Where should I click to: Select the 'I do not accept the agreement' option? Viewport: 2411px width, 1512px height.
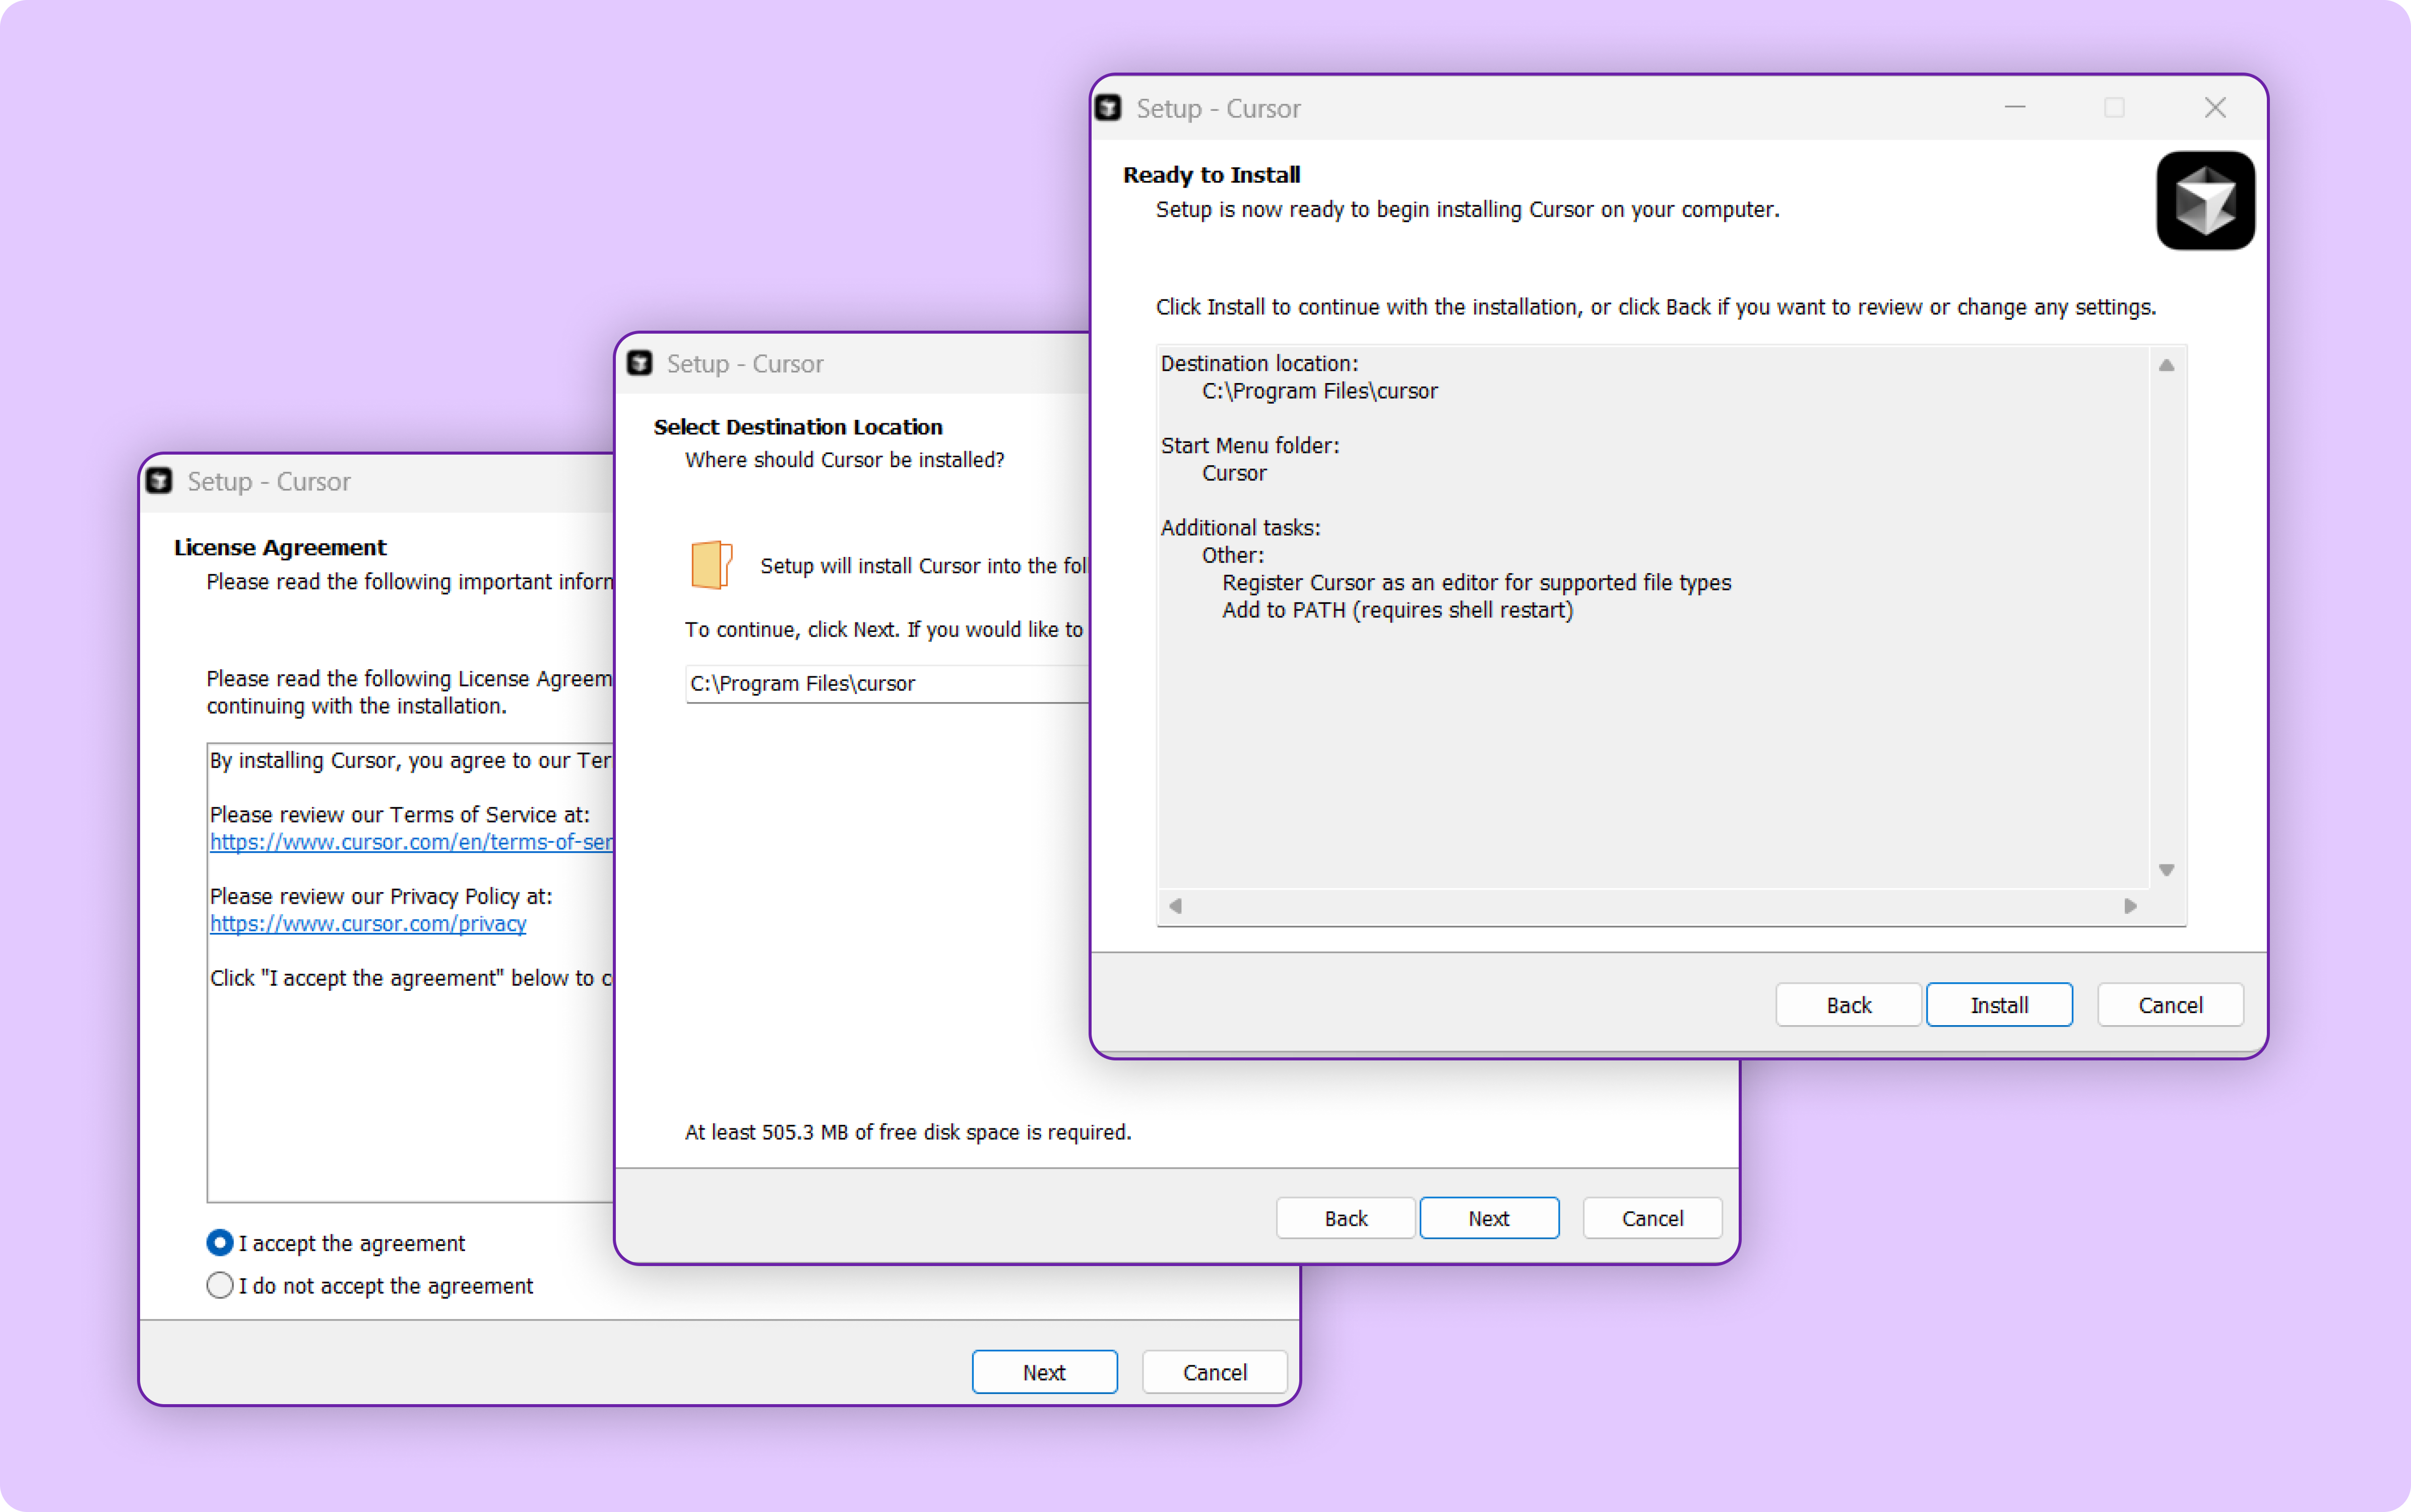219,1285
